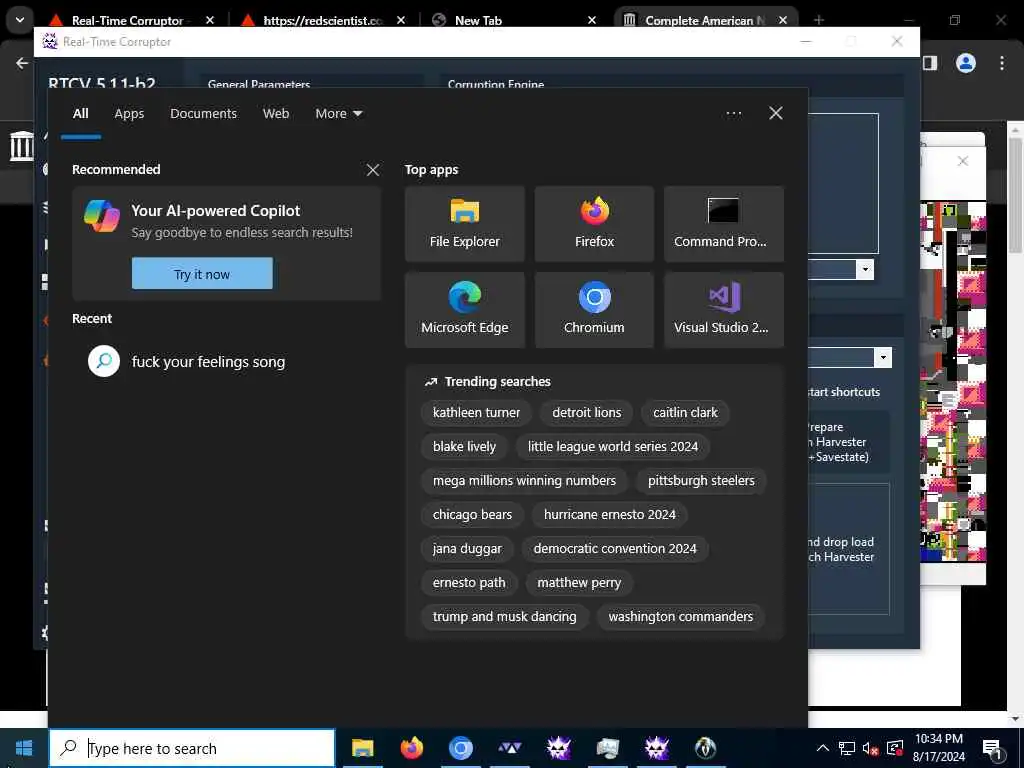Viewport: 1024px width, 768px height.
Task: Launch Firefox from Top apps
Action: click(x=594, y=223)
